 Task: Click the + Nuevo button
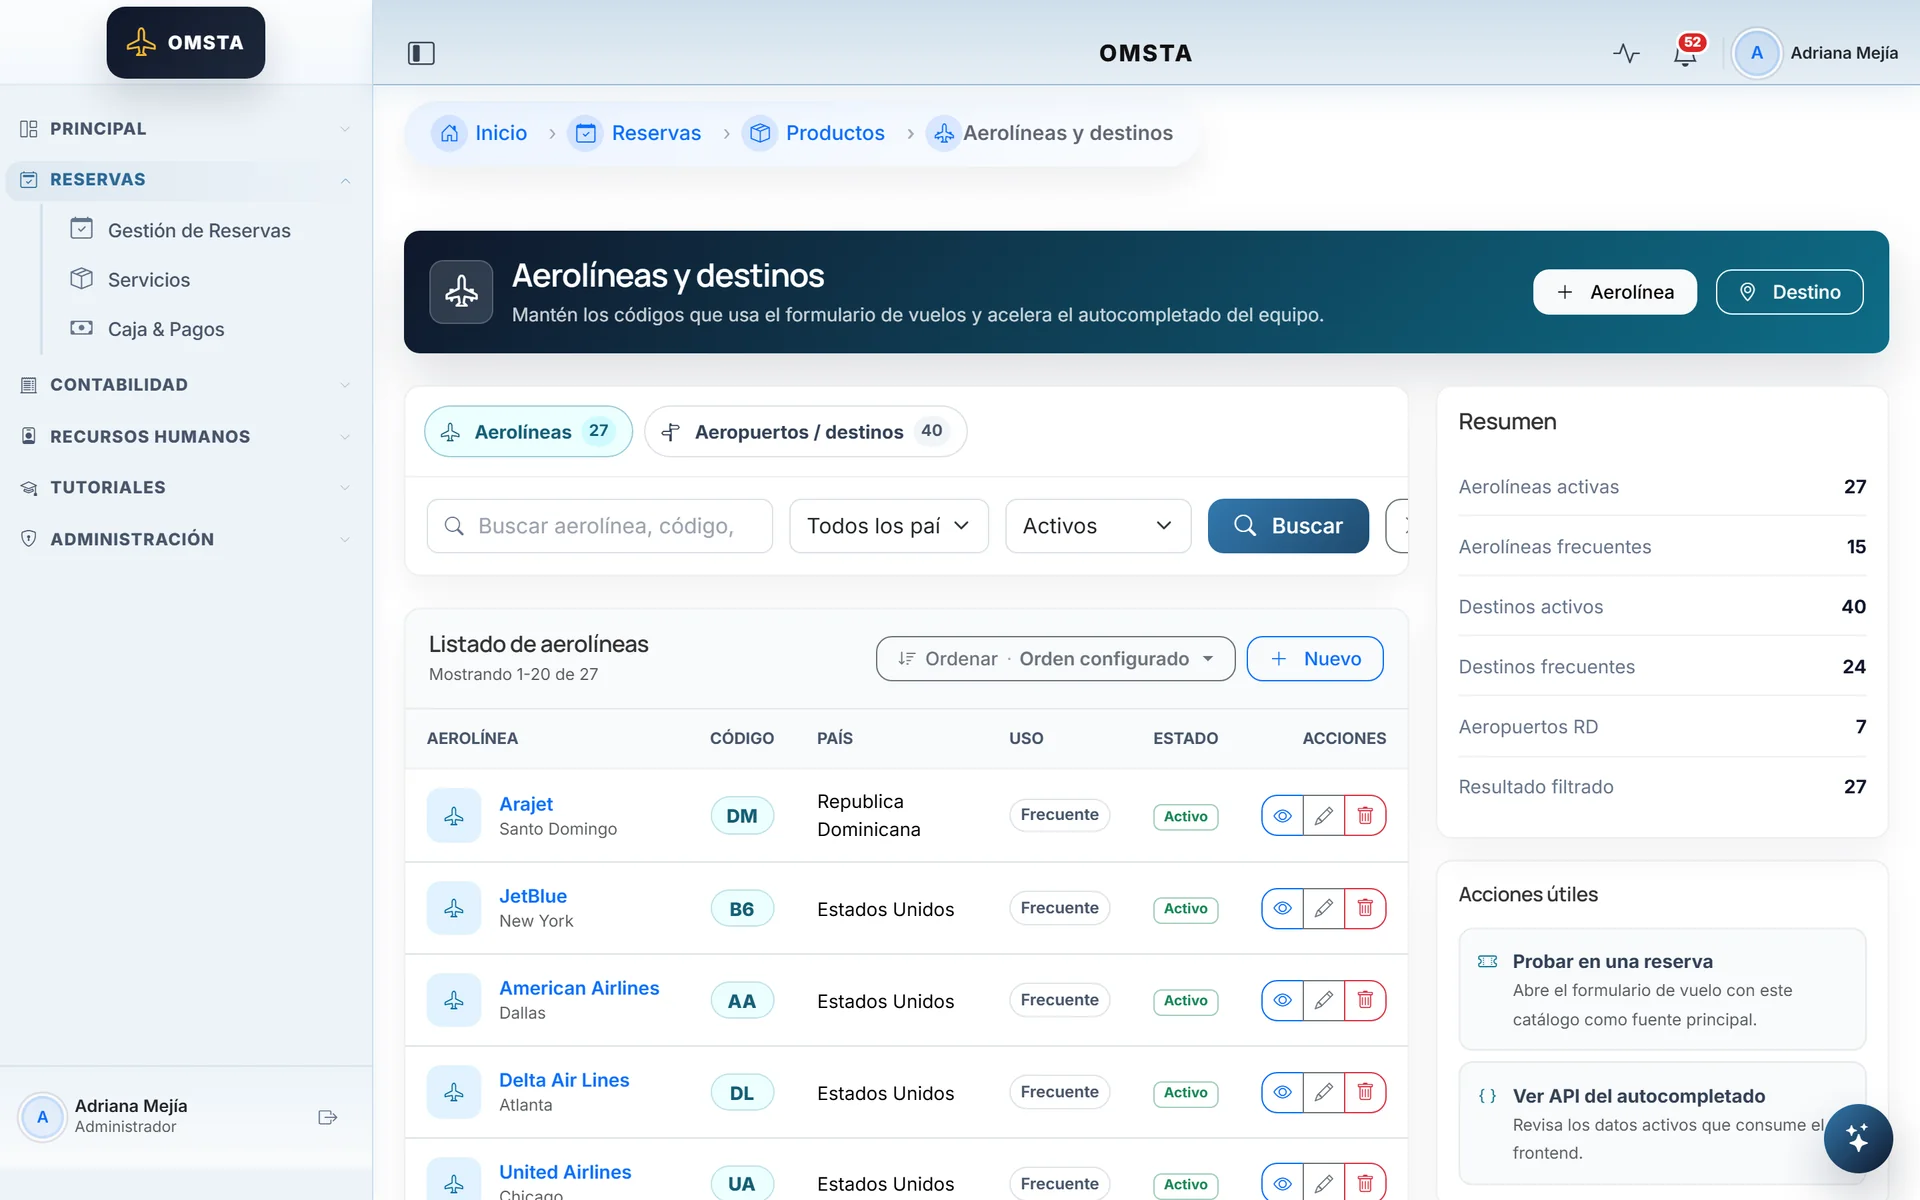tap(1315, 659)
